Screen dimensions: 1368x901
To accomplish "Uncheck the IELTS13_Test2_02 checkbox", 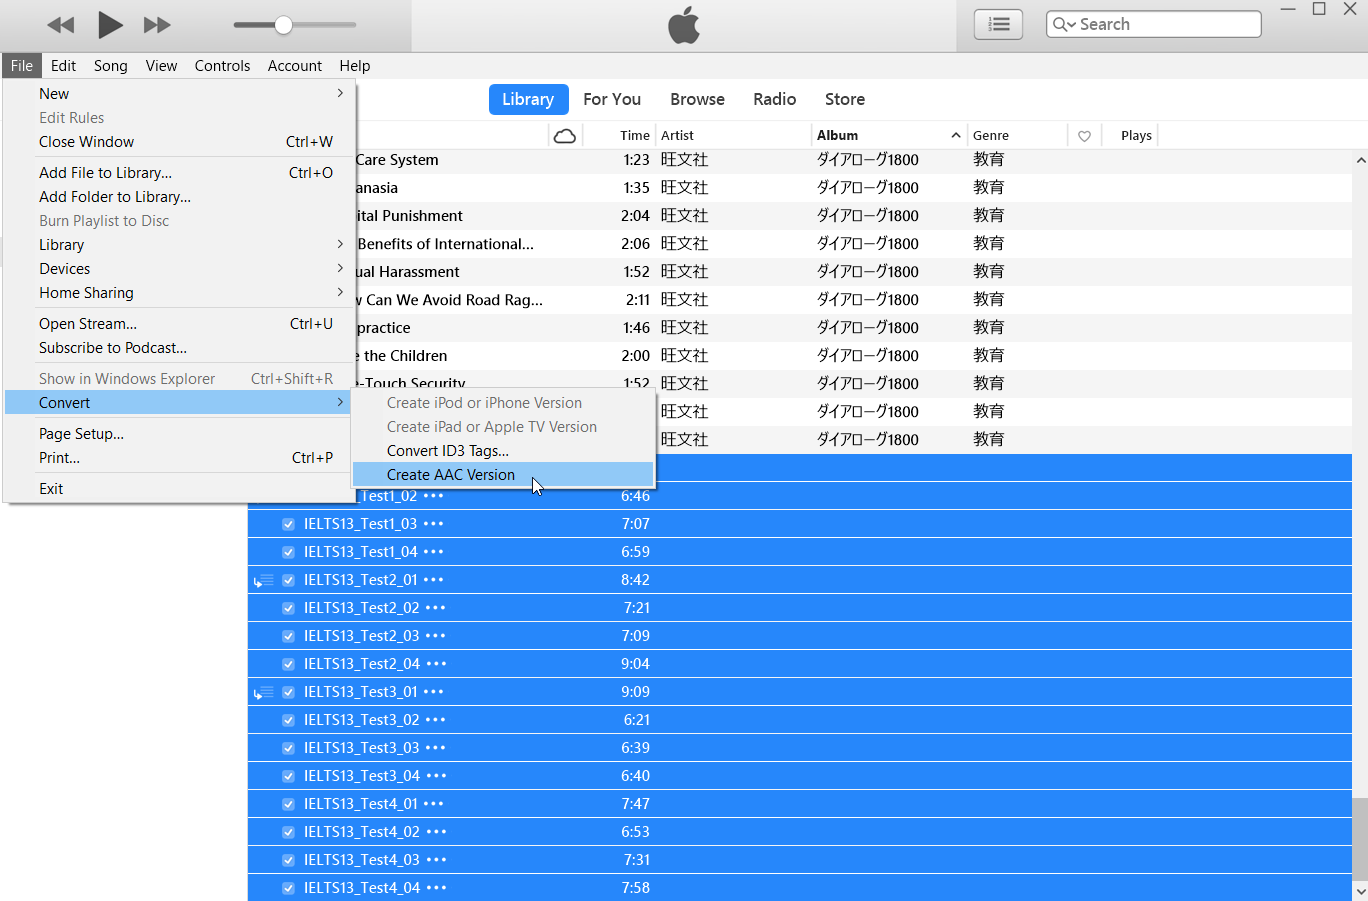I will click(288, 608).
